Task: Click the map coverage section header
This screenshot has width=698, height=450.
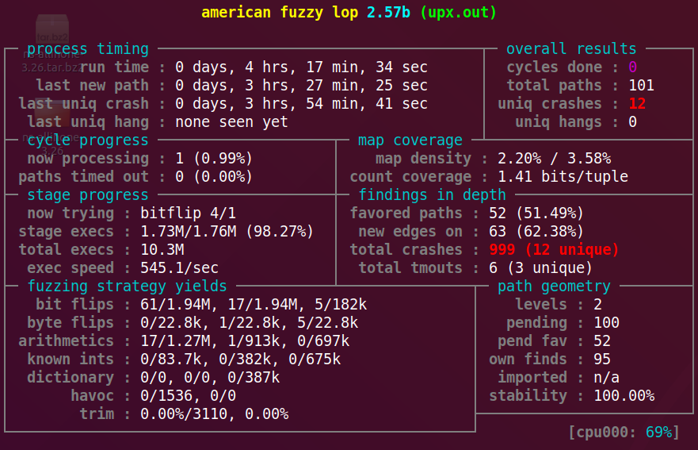Action: click(410, 140)
